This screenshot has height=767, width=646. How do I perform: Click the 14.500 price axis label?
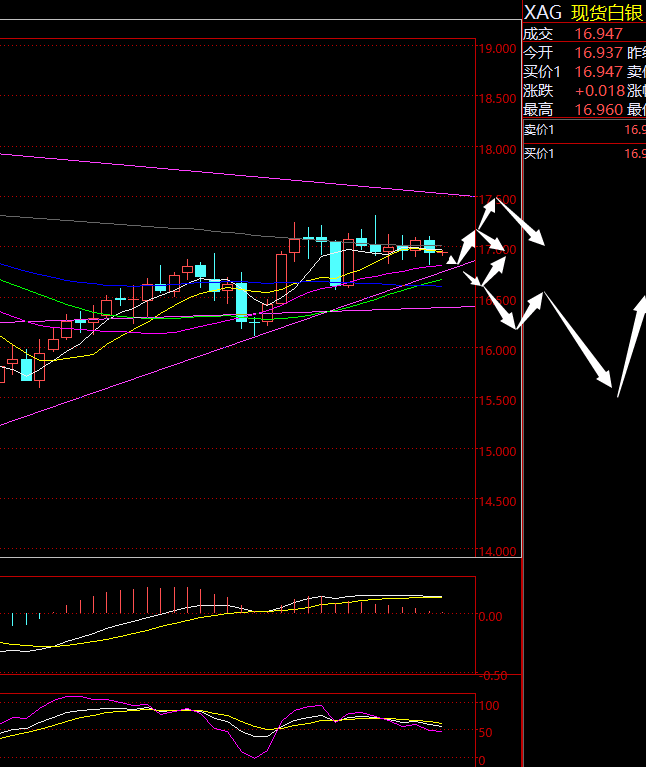(497, 502)
